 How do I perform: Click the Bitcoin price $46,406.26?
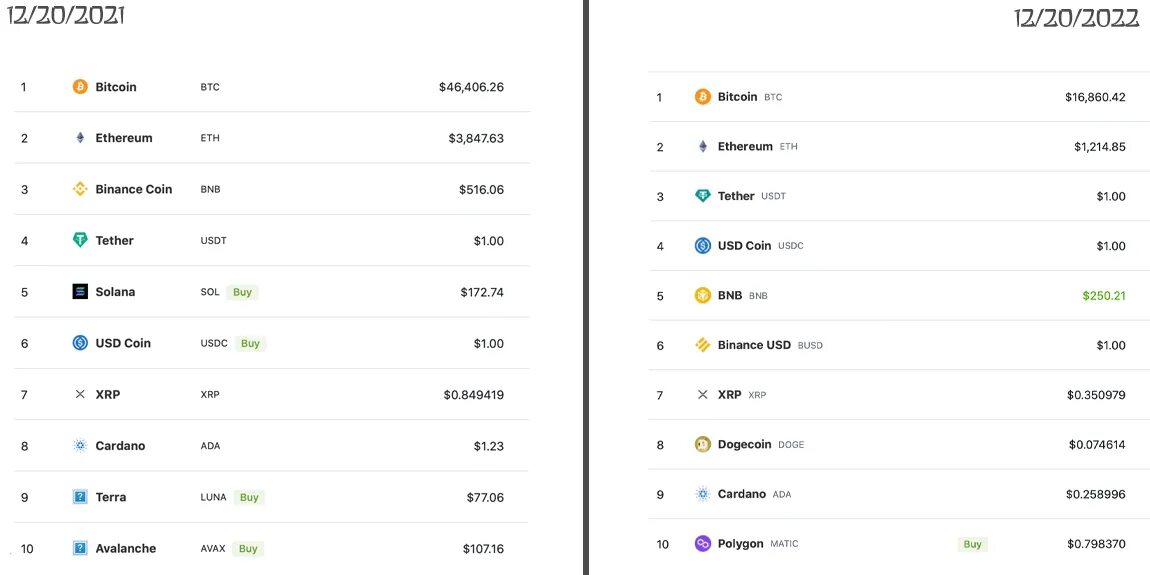[x=471, y=87]
